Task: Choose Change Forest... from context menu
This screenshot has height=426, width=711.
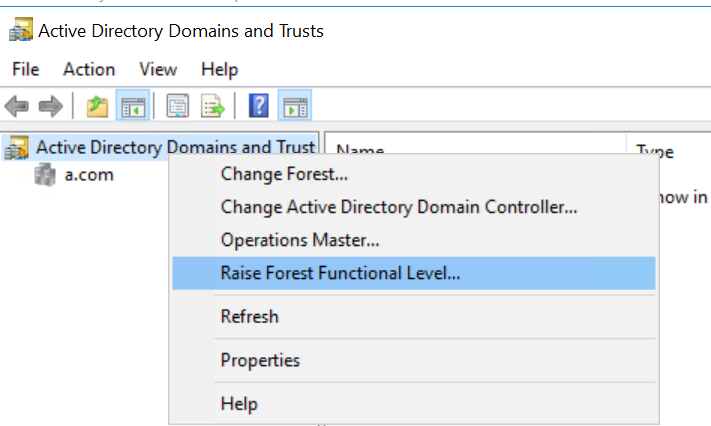Action: pyautogui.click(x=414, y=174)
